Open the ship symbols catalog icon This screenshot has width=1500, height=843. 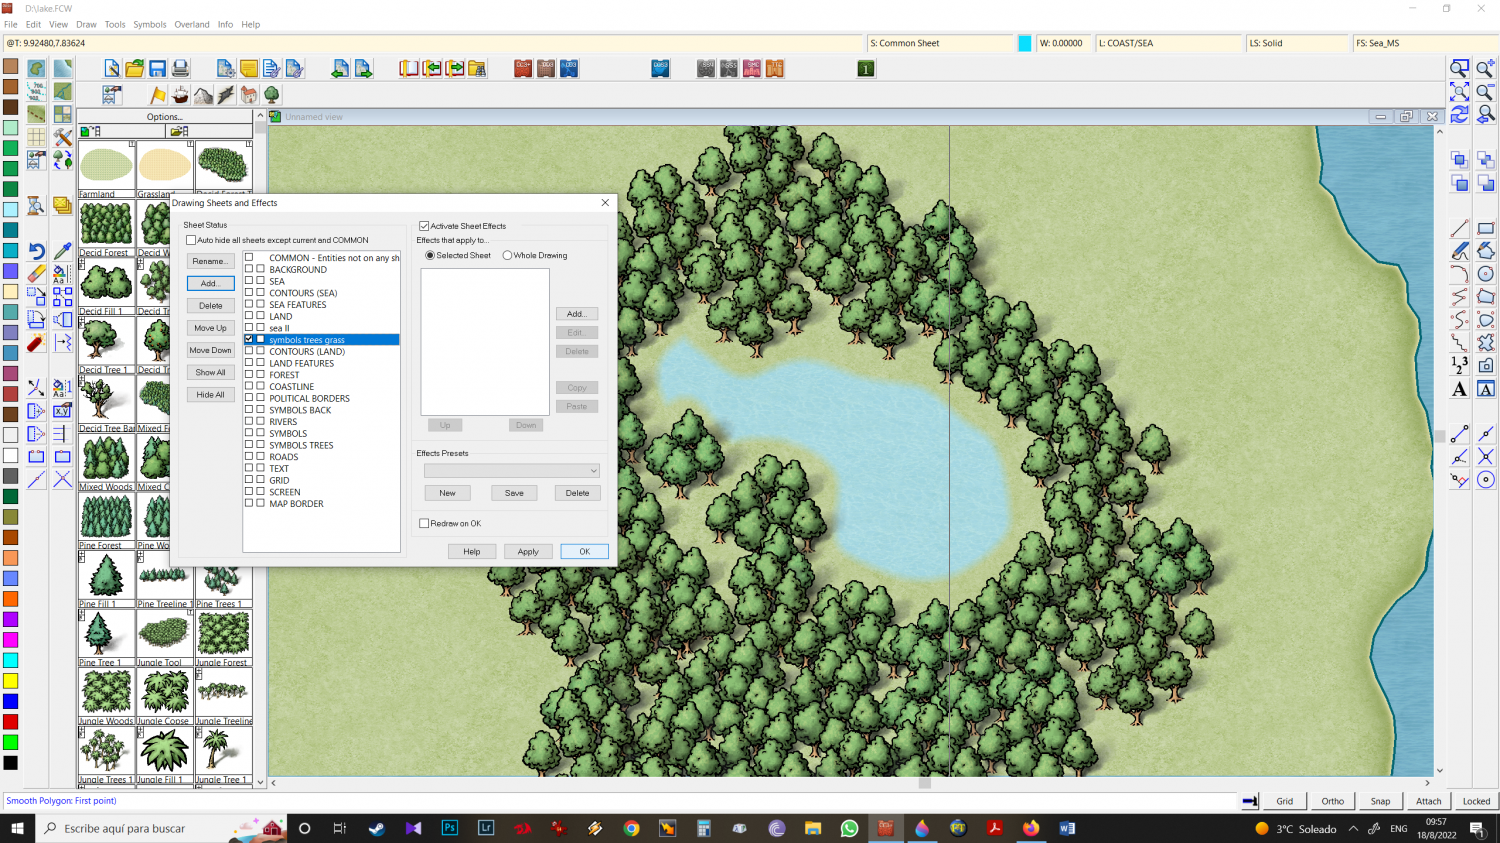click(x=180, y=95)
